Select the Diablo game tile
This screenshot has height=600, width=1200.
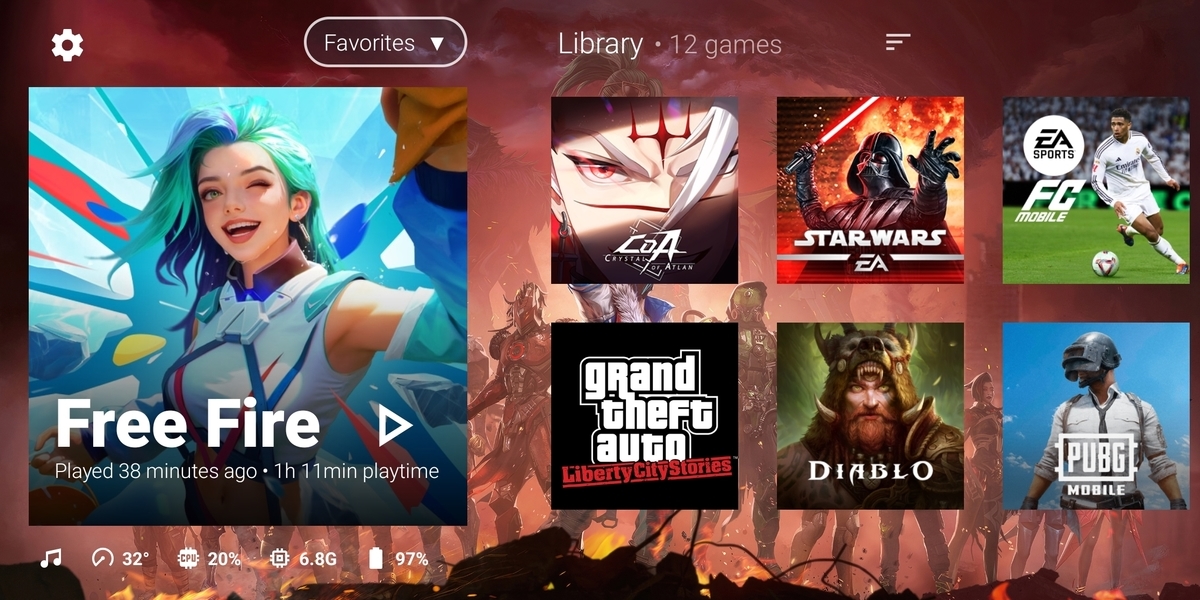(870, 416)
